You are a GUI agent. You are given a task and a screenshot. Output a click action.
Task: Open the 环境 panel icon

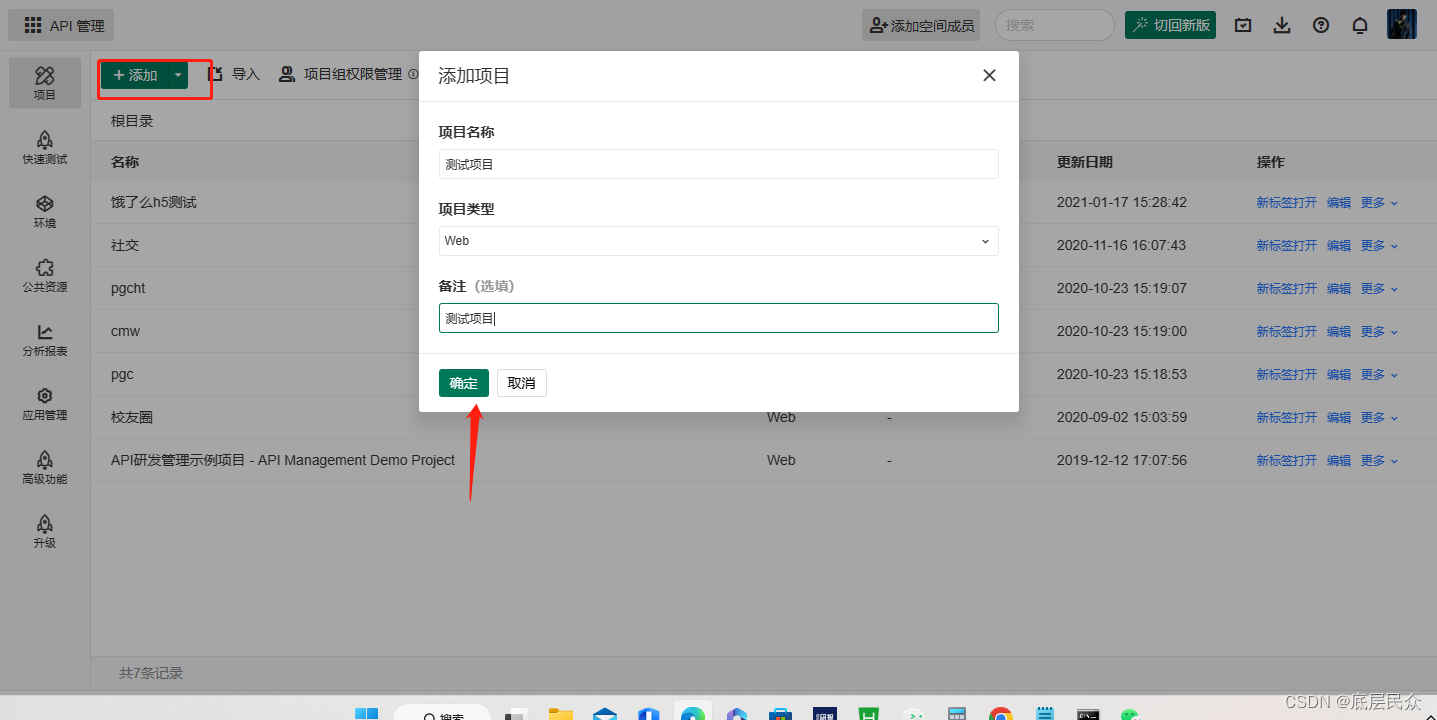tap(44, 212)
